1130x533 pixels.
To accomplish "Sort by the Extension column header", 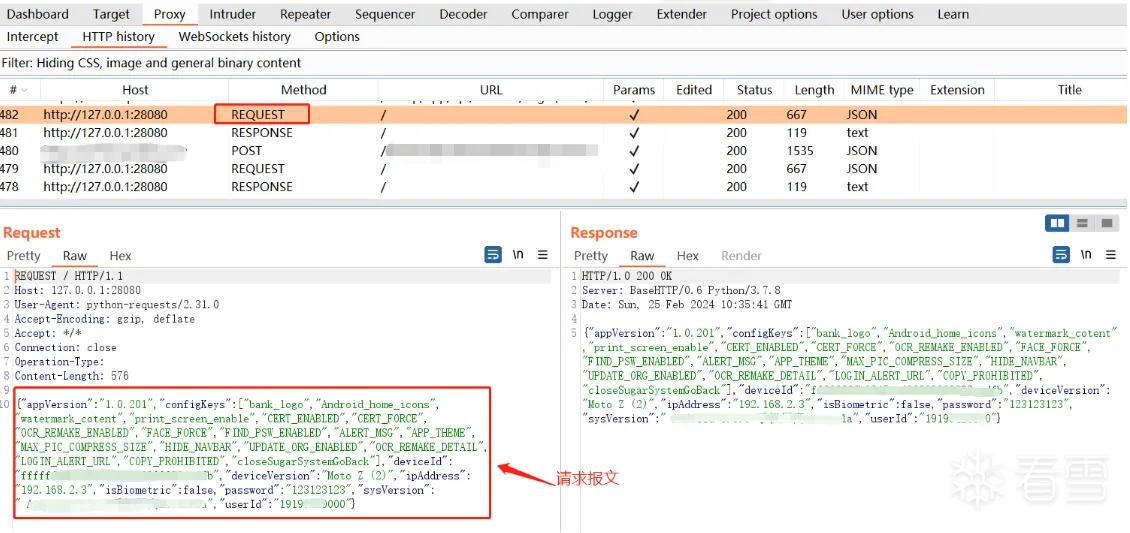I will click(x=957, y=90).
